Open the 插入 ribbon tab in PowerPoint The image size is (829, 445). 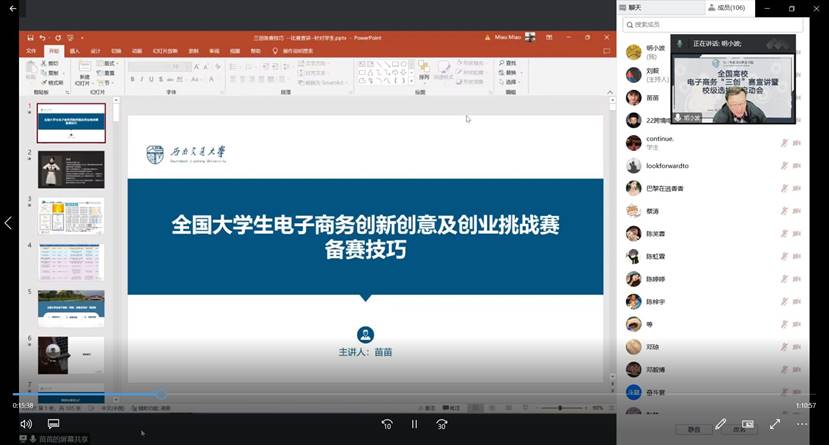74,50
